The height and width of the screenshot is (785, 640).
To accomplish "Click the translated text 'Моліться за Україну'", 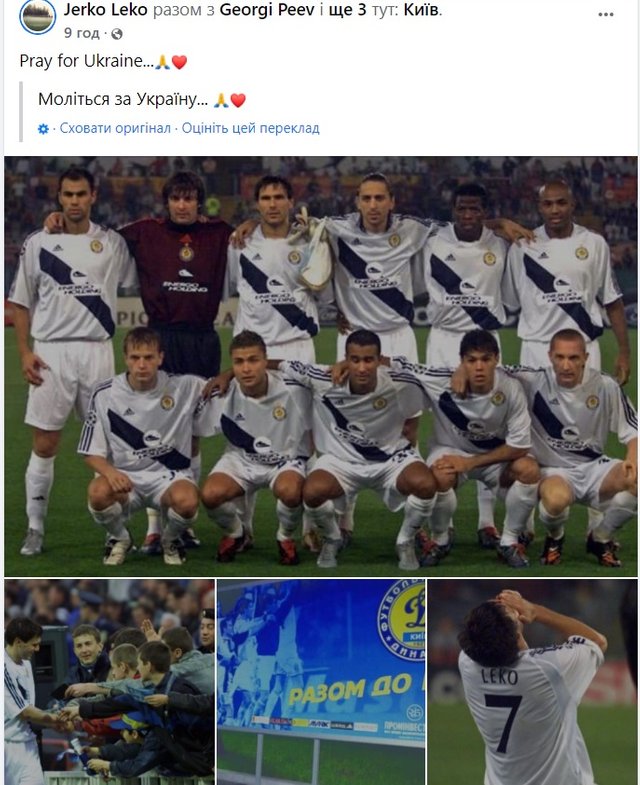I will click(x=123, y=99).
